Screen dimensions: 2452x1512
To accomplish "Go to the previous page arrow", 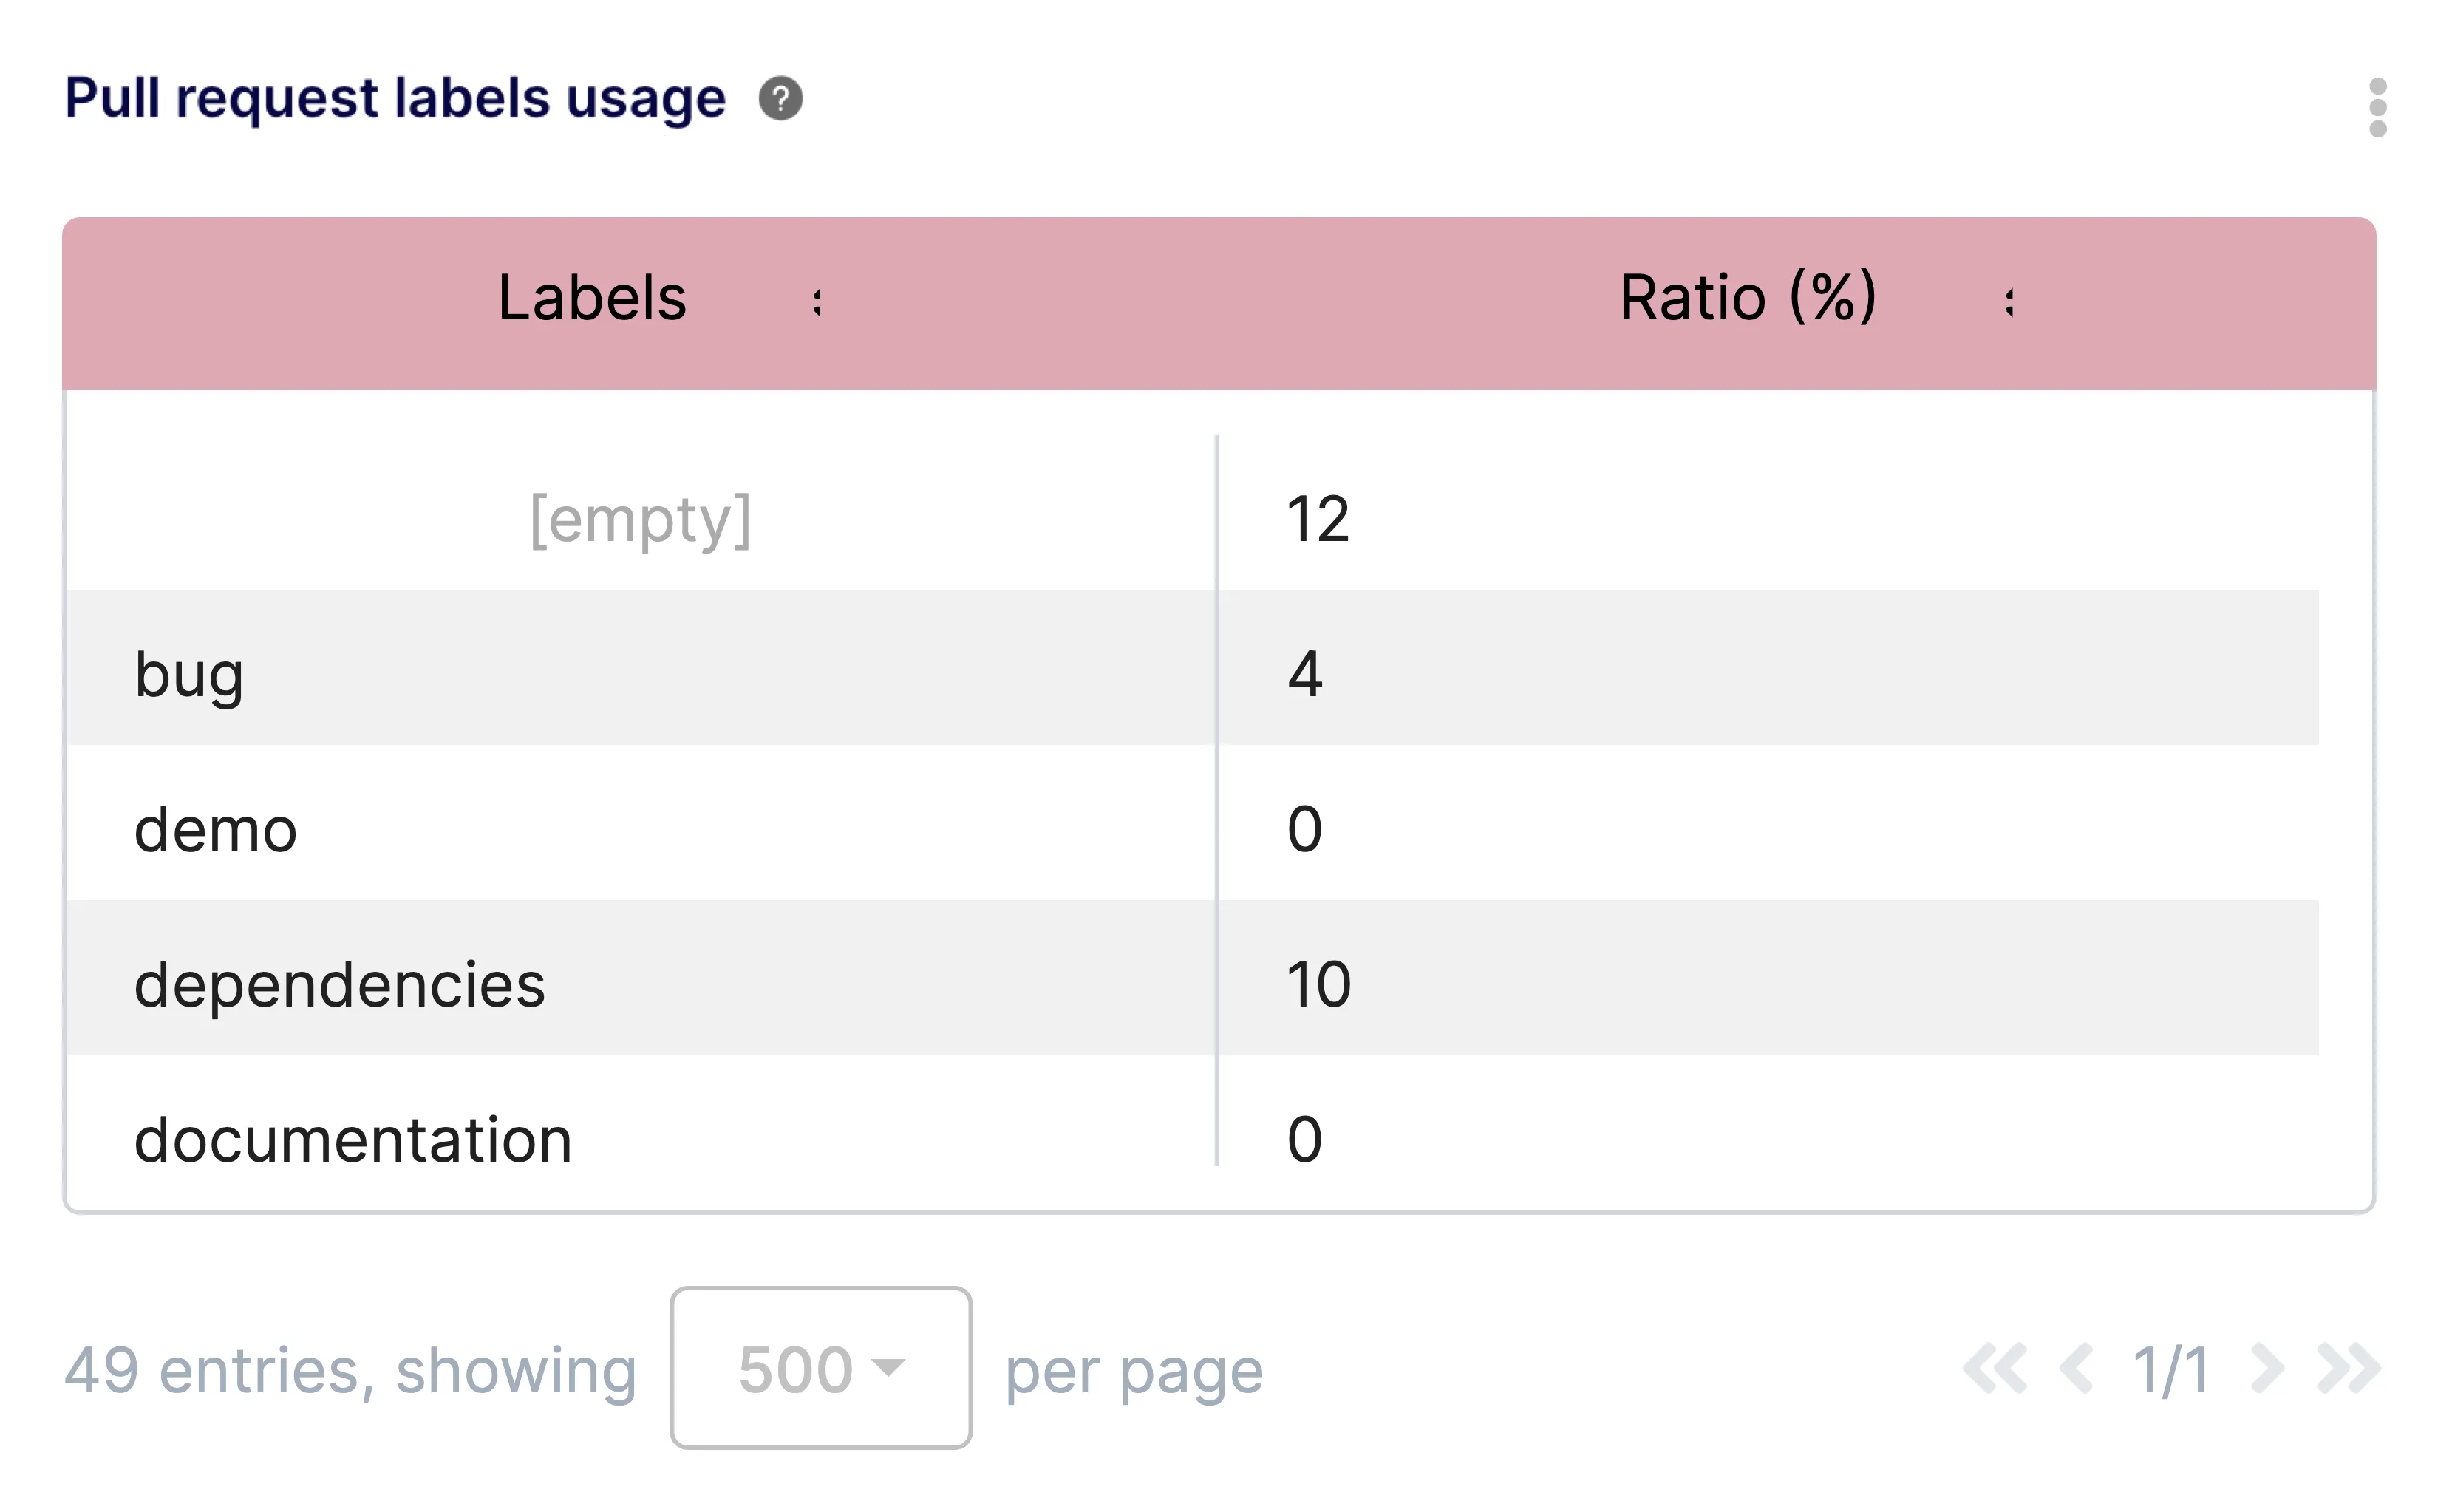I will coord(2076,1368).
